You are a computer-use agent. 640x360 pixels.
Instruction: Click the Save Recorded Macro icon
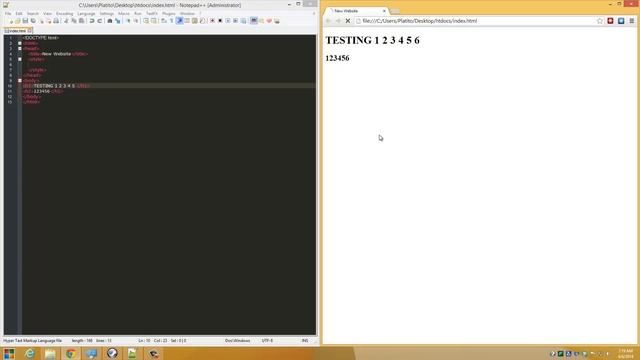pyautogui.click(x=243, y=21)
